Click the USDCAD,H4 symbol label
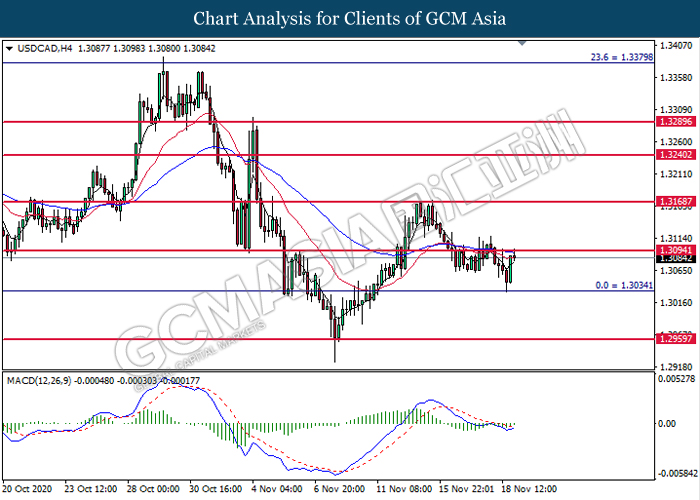 pos(45,49)
